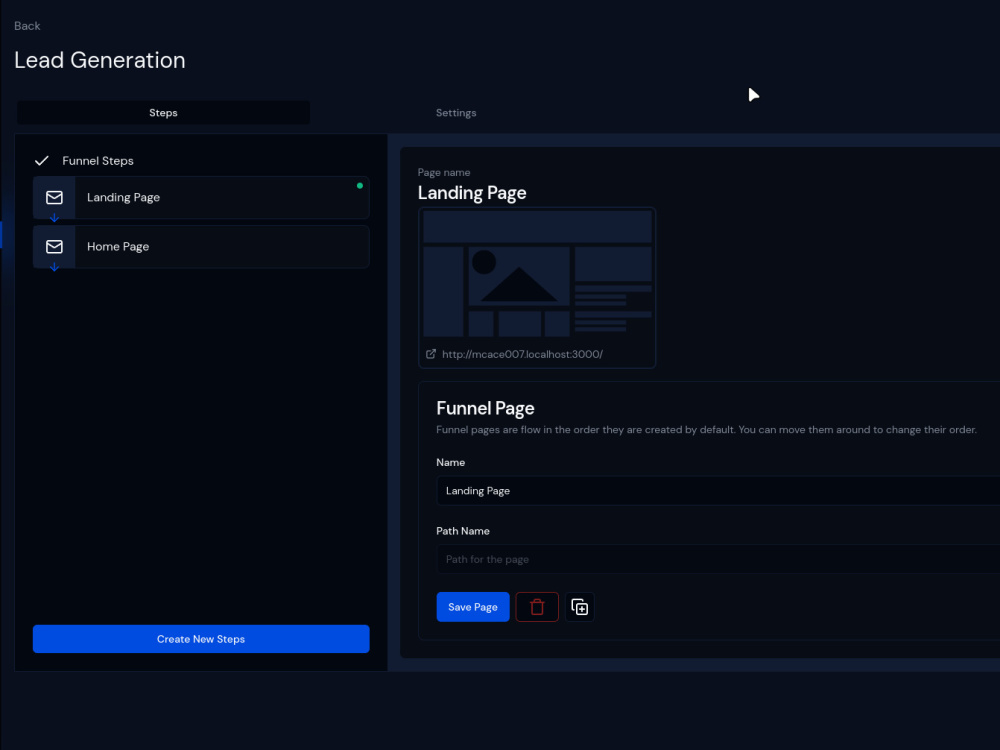Image resolution: width=1000 pixels, height=750 pixels.
Task: Click the blue arrow under Home Page icon
Action: [54, 267]
